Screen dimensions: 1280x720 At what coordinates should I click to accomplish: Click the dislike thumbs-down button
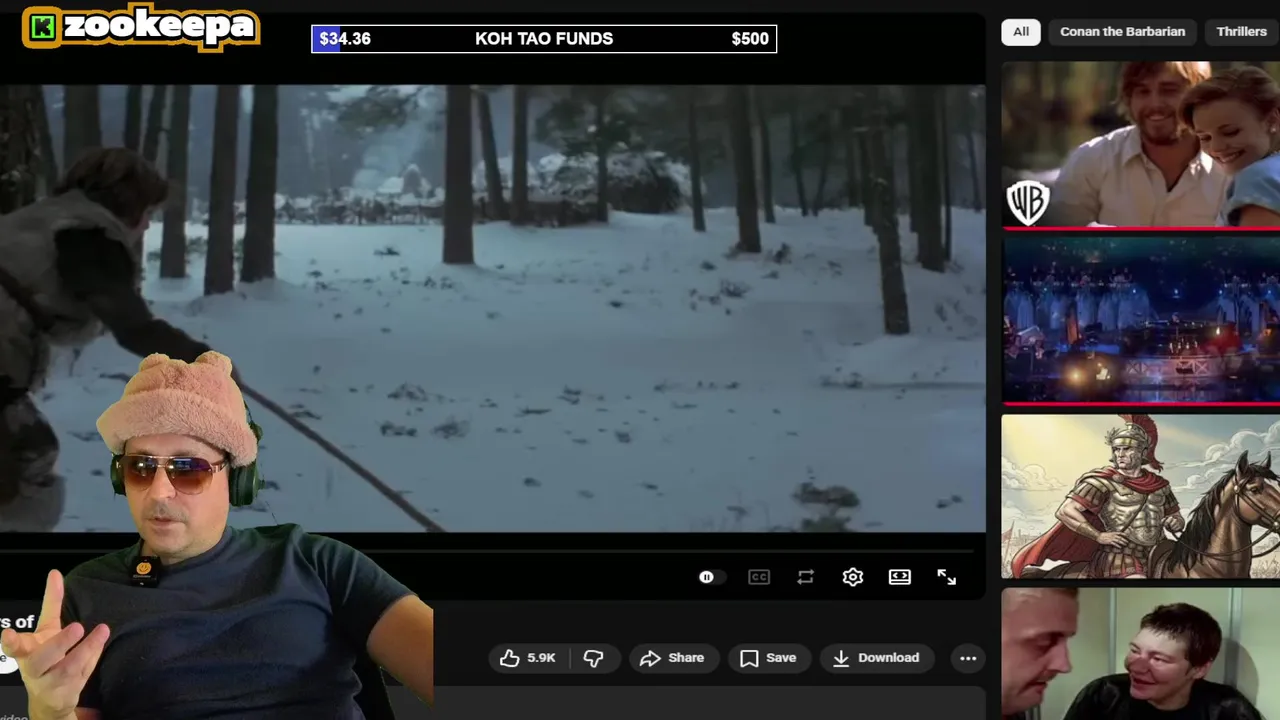pos(593,658)
